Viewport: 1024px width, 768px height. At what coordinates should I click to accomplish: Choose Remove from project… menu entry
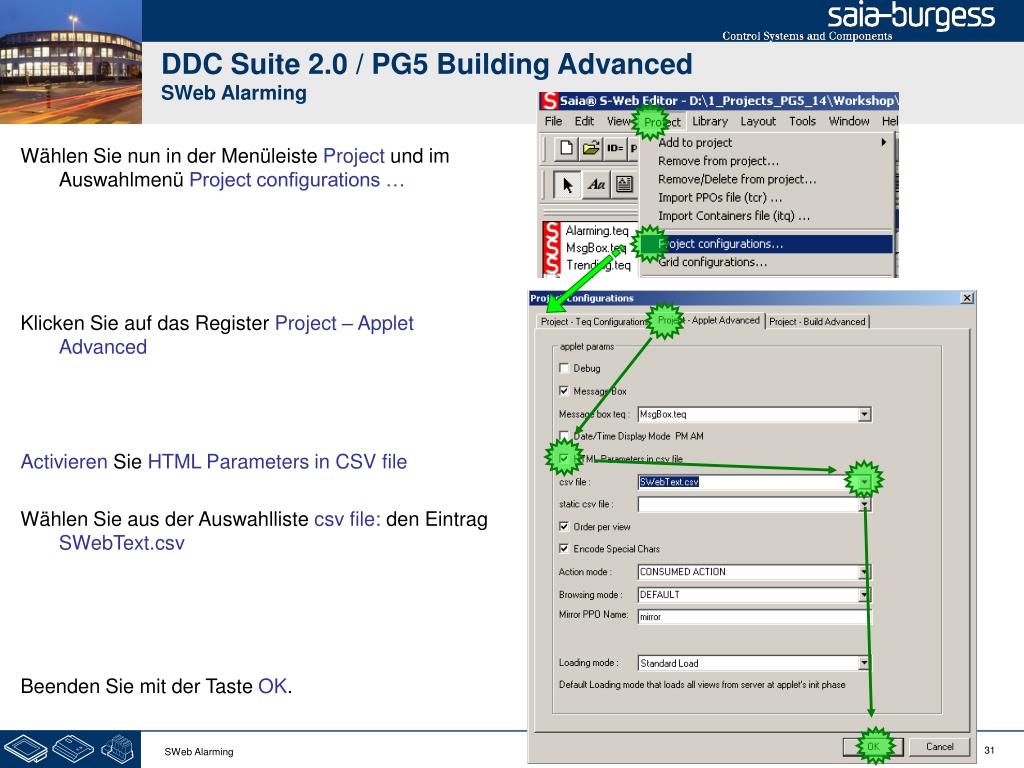(718, 161)
